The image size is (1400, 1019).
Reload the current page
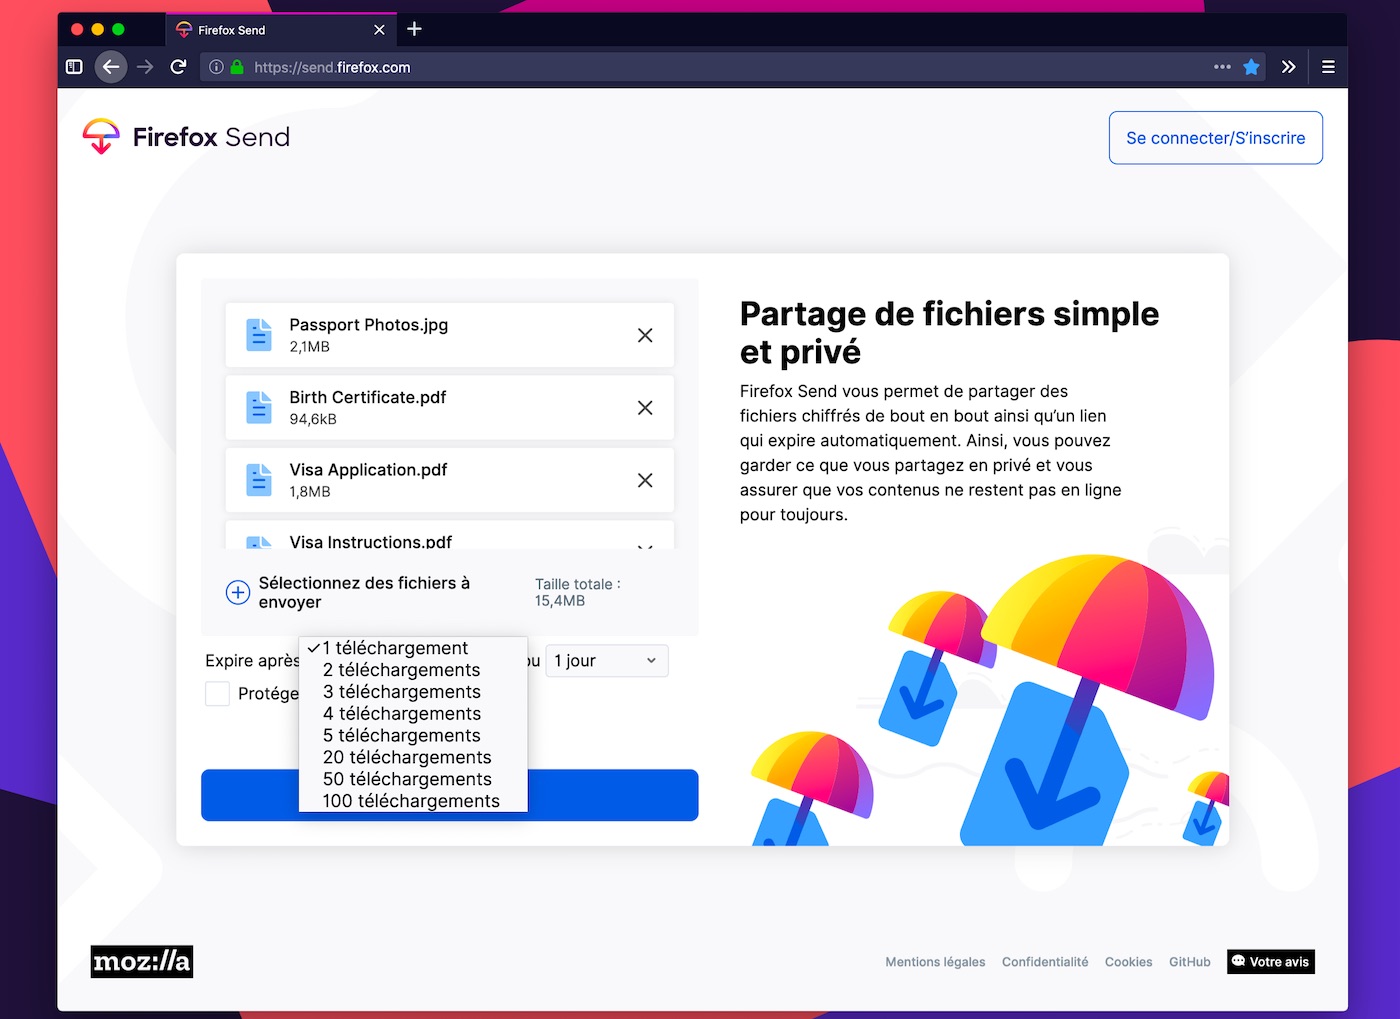[x=178, y=67]
